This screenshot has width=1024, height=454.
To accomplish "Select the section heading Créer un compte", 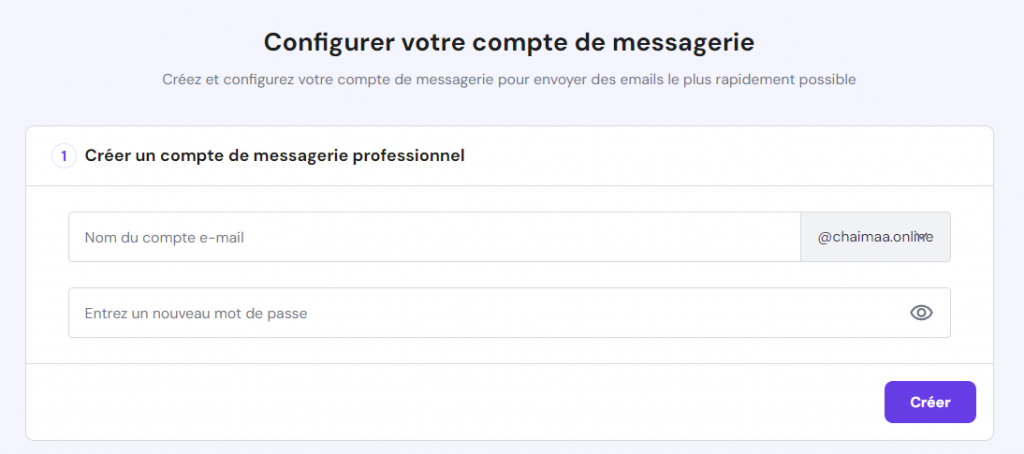I will click(x=275, y=156).
